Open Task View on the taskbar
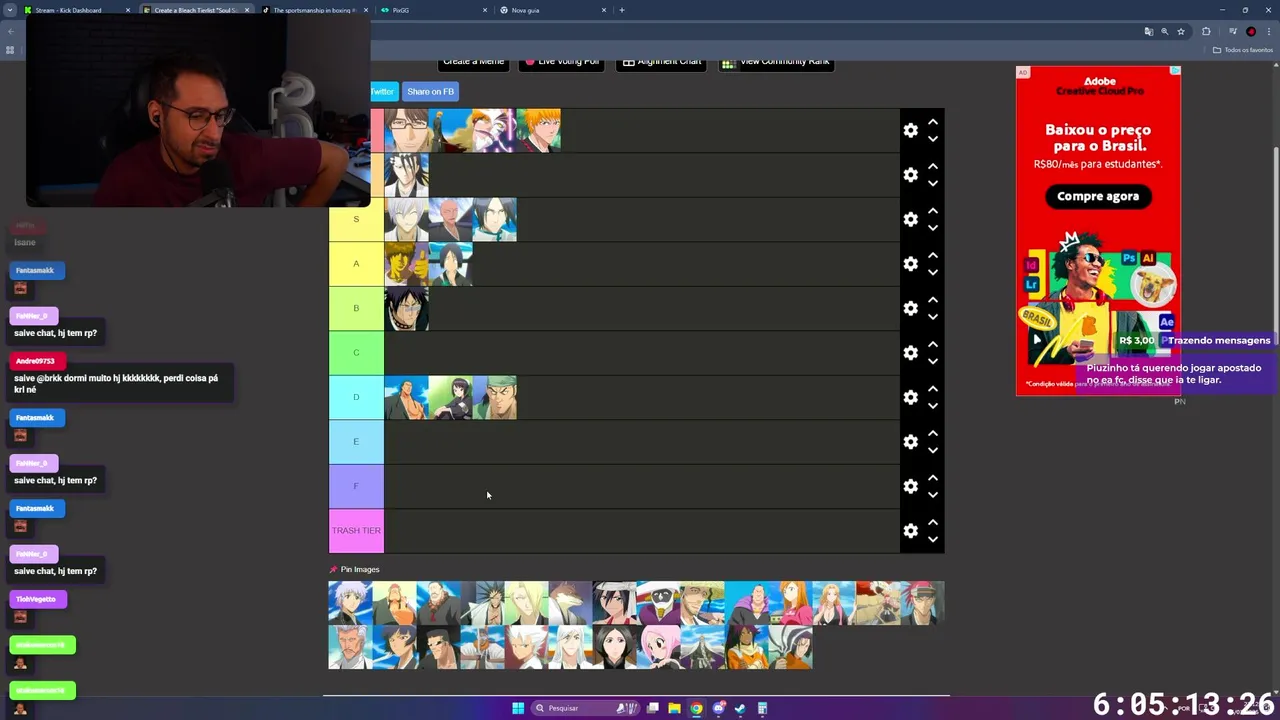Image resolution: width=1280 pixels, height=720 pixels. pos(653,708)
